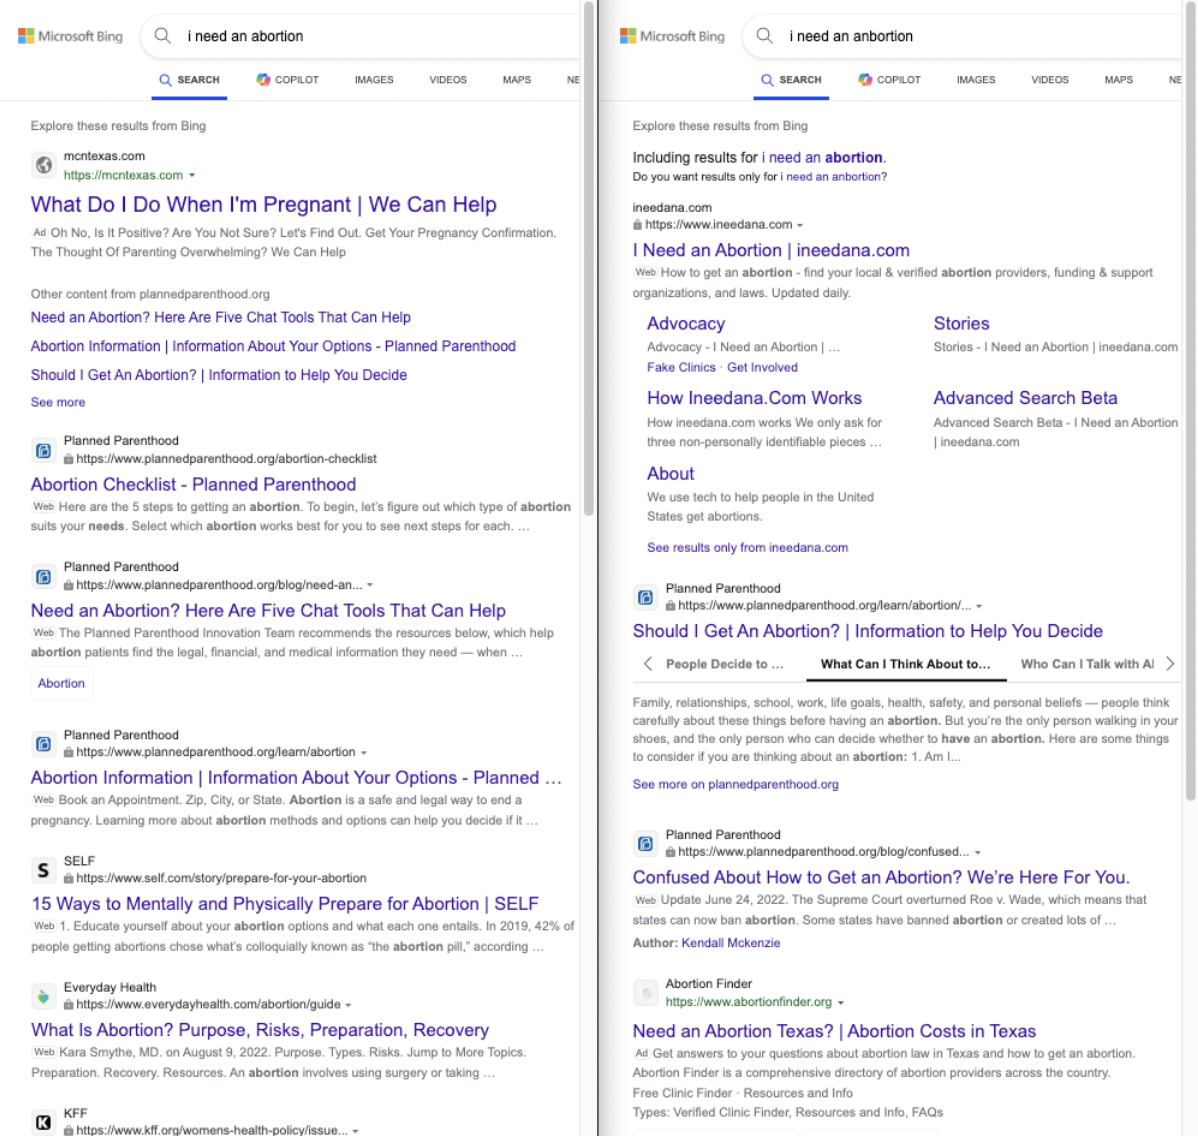Open the 'Fake Clinics' link under Advocacy
The width and height of the screenshot is (1198, 1136).
[681, 368]
